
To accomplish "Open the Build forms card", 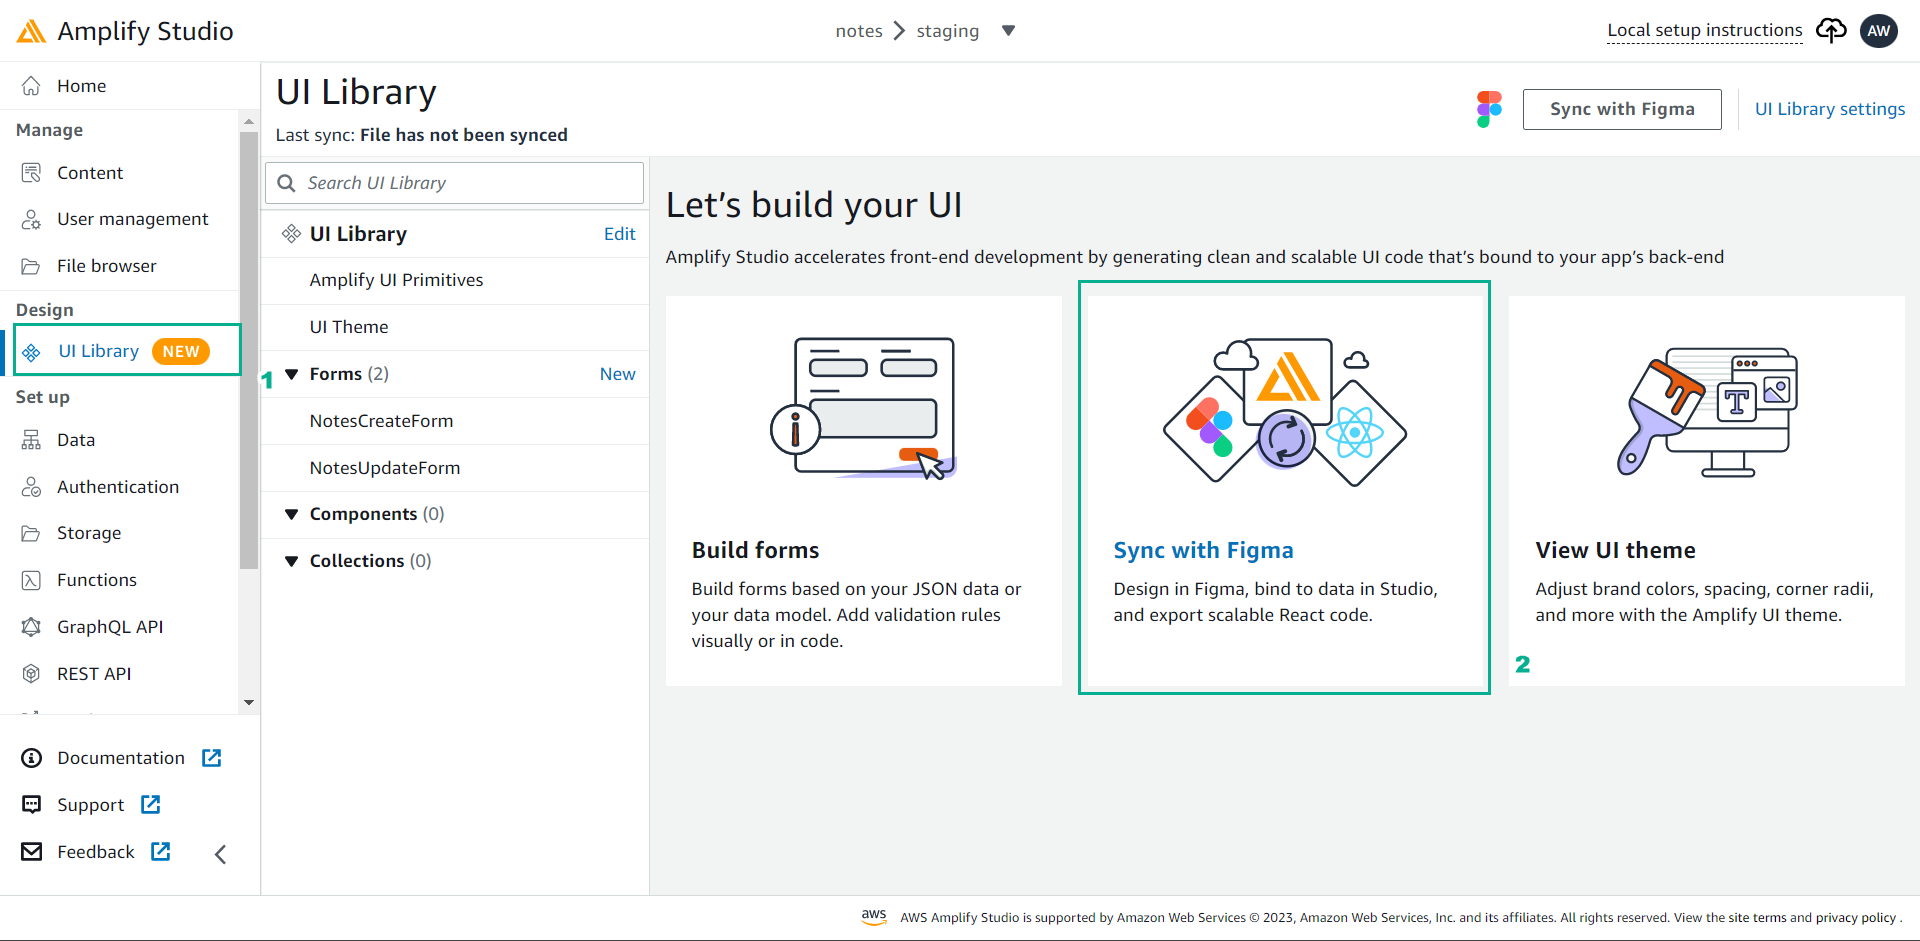I will click(x=864, y=491).
